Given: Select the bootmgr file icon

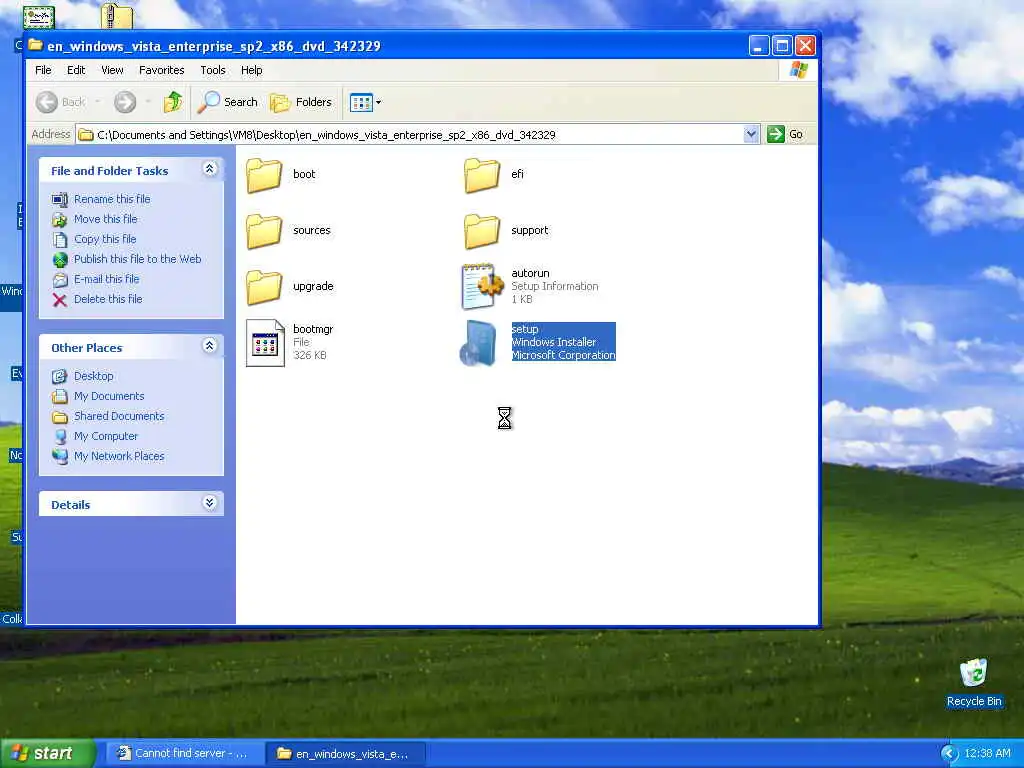Looking at the screenshot, I should tap(265, 343).
